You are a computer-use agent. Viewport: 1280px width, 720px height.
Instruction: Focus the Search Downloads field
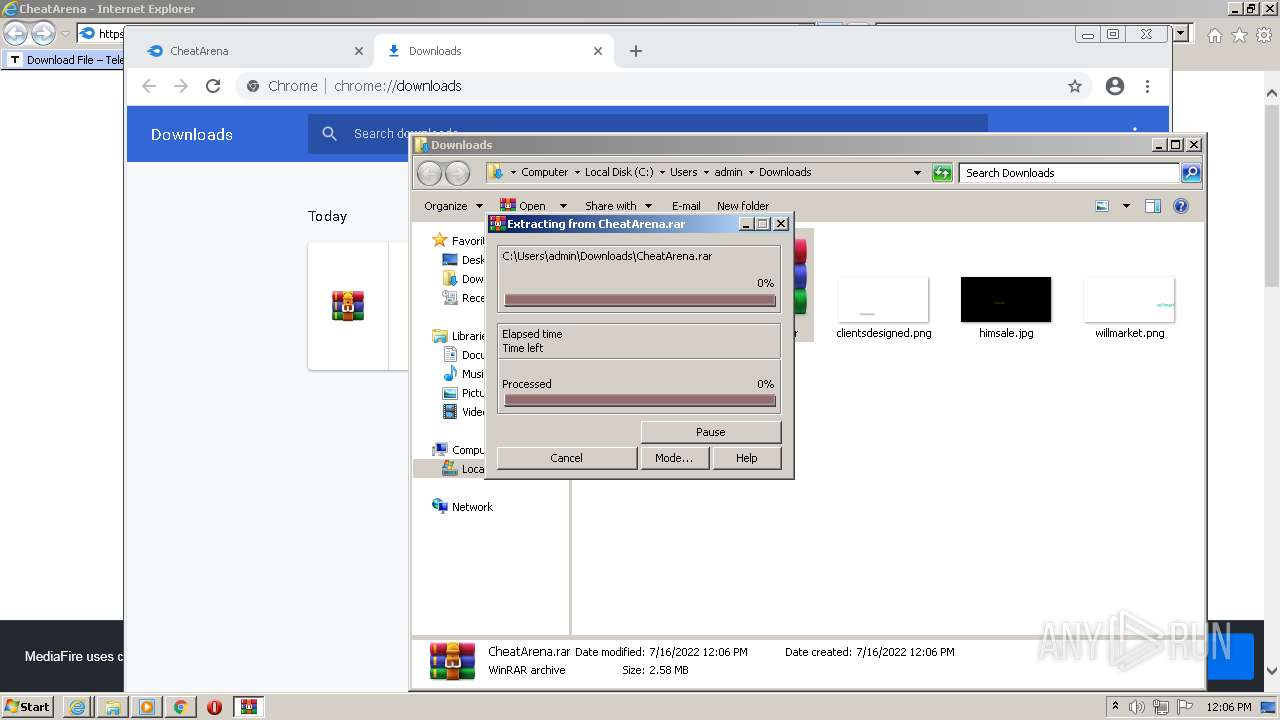[x=1069, y=173]
